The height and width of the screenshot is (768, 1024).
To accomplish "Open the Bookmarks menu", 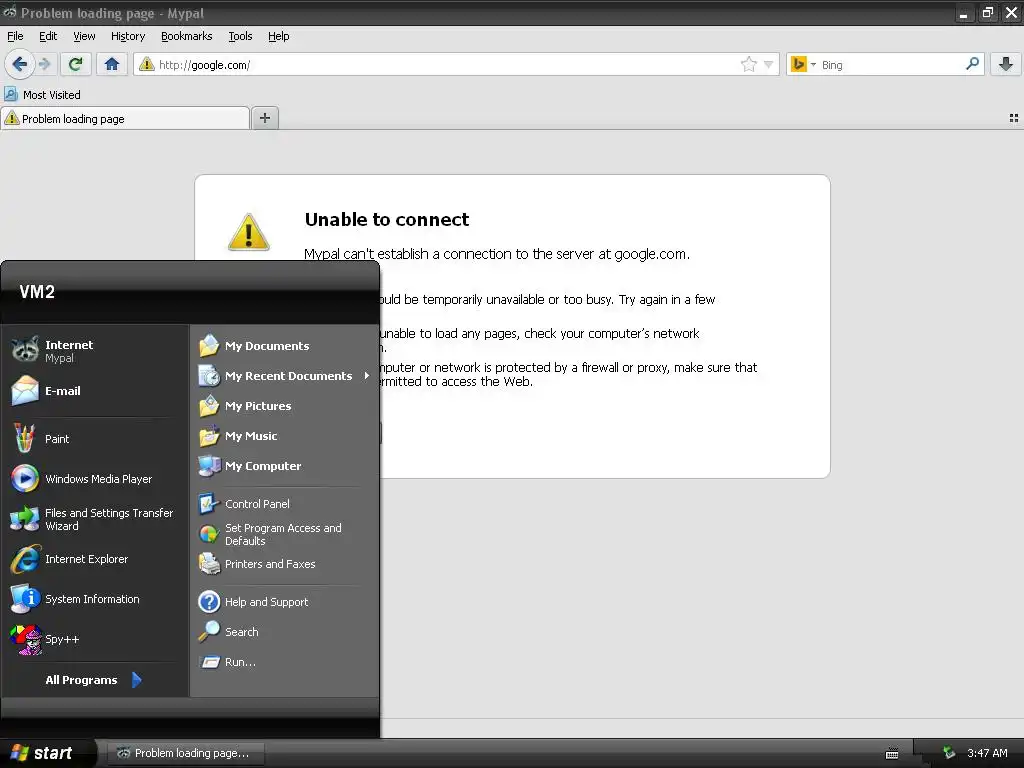I will (187, 37).
